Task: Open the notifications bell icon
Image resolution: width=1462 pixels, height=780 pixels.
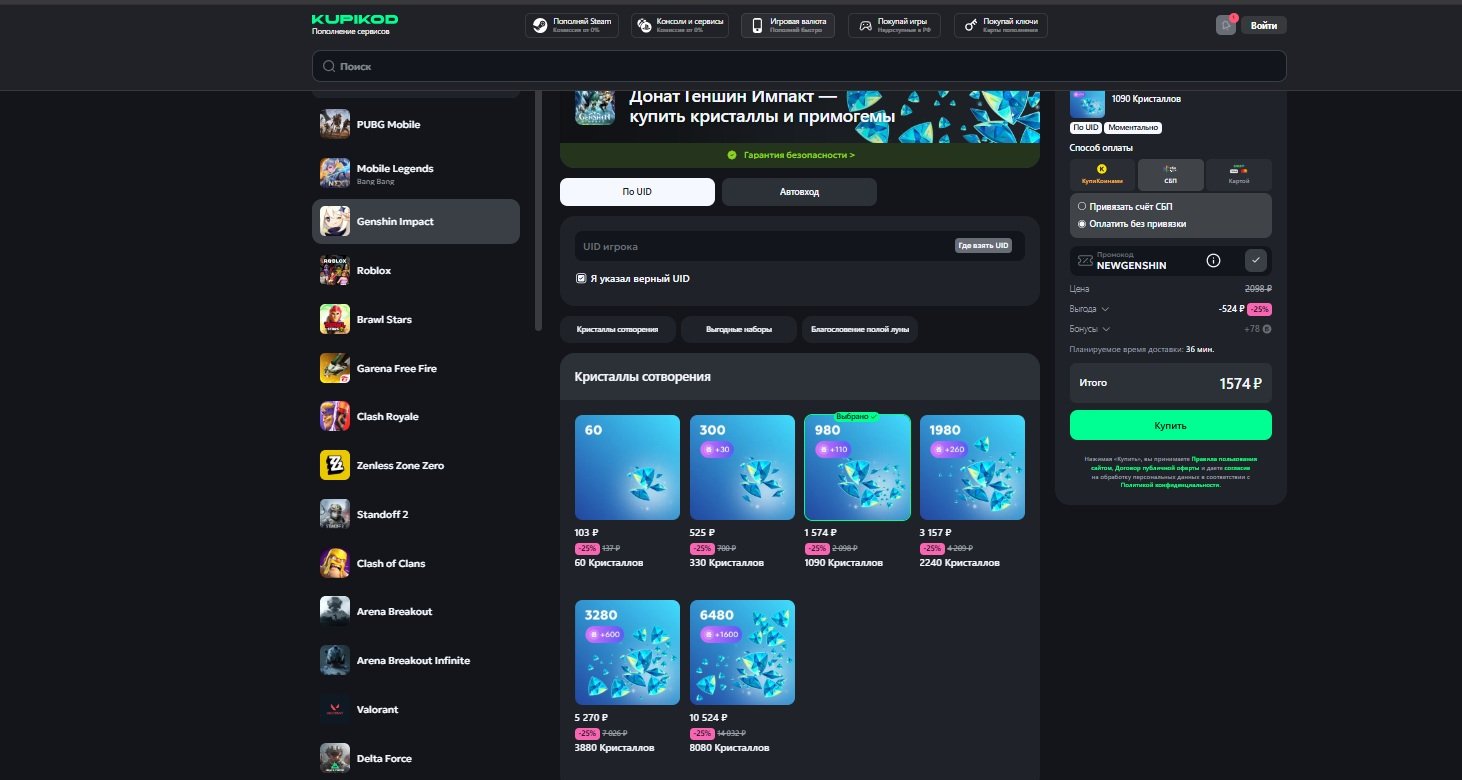Action: (x=1226, y=25)
